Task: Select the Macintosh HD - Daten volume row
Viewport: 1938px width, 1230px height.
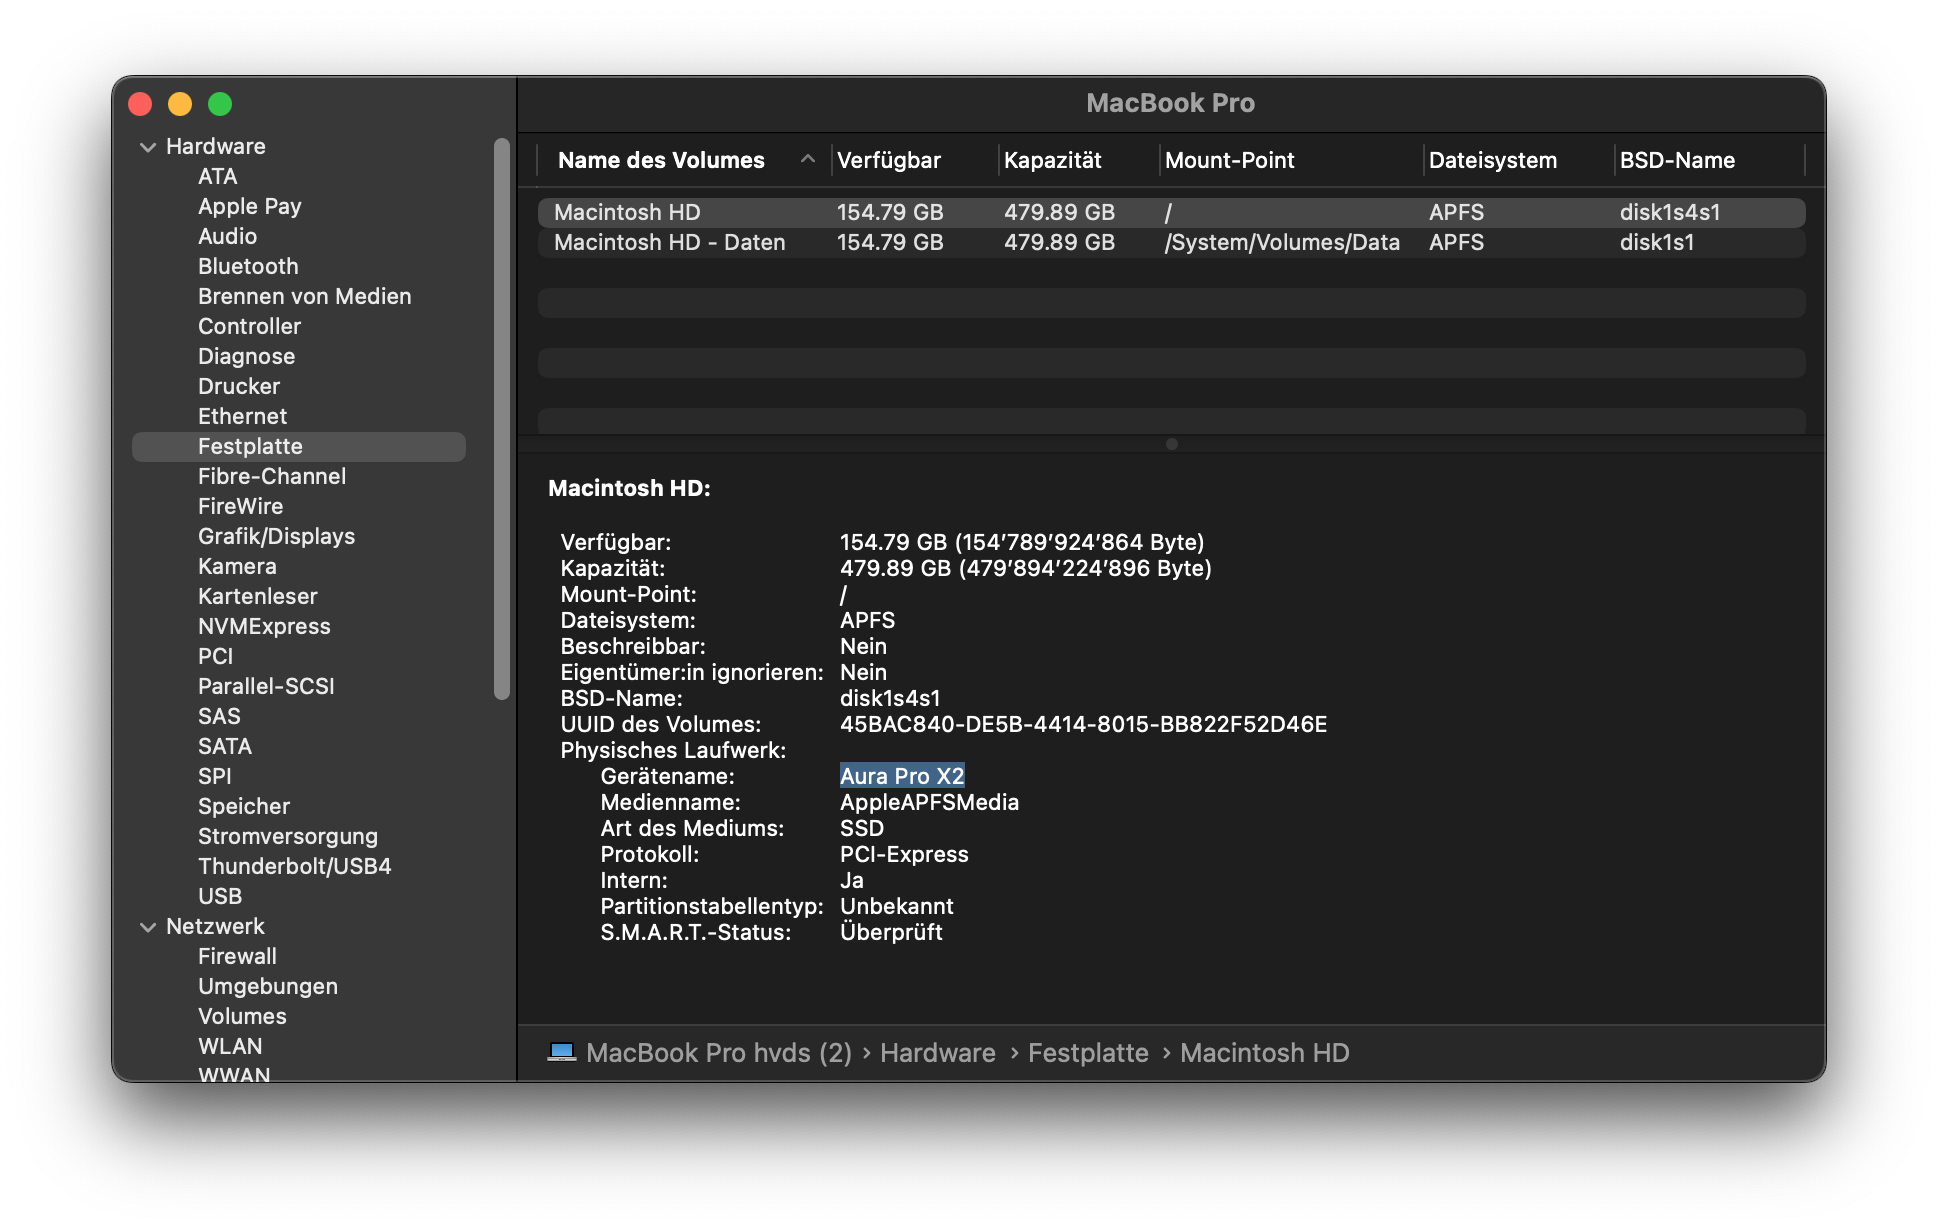Action: pos(669,242)
